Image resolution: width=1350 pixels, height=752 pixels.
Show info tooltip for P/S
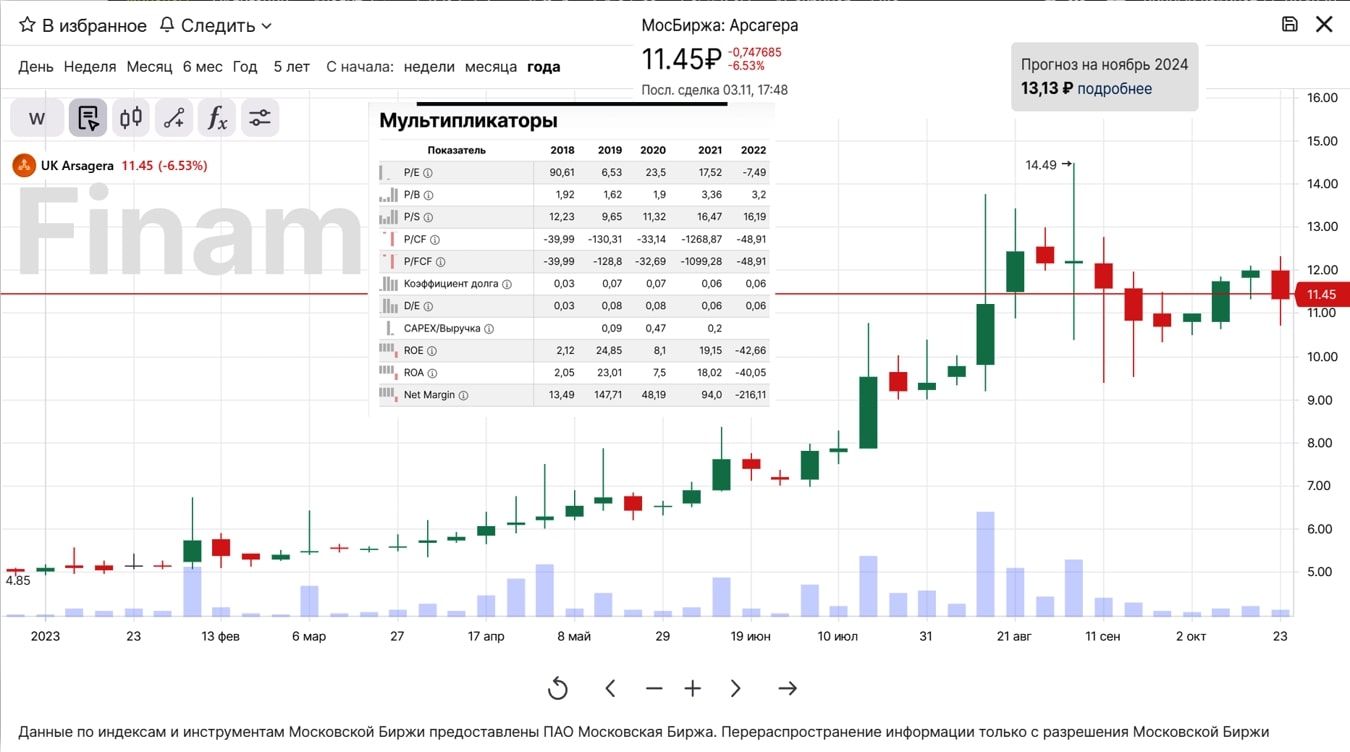coord(428,217)
